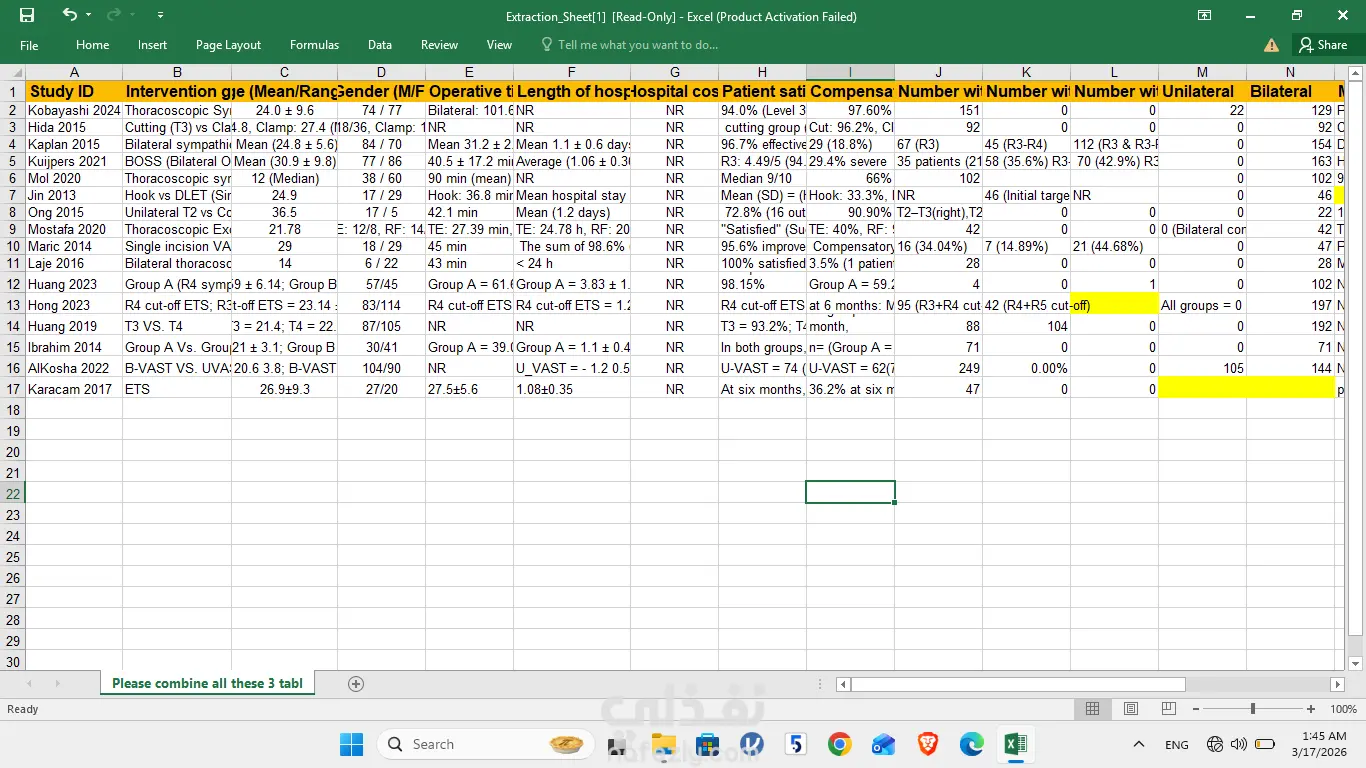Show hidden icons in system tray
Screen dimensions: 1366x768
[1138, 744]
